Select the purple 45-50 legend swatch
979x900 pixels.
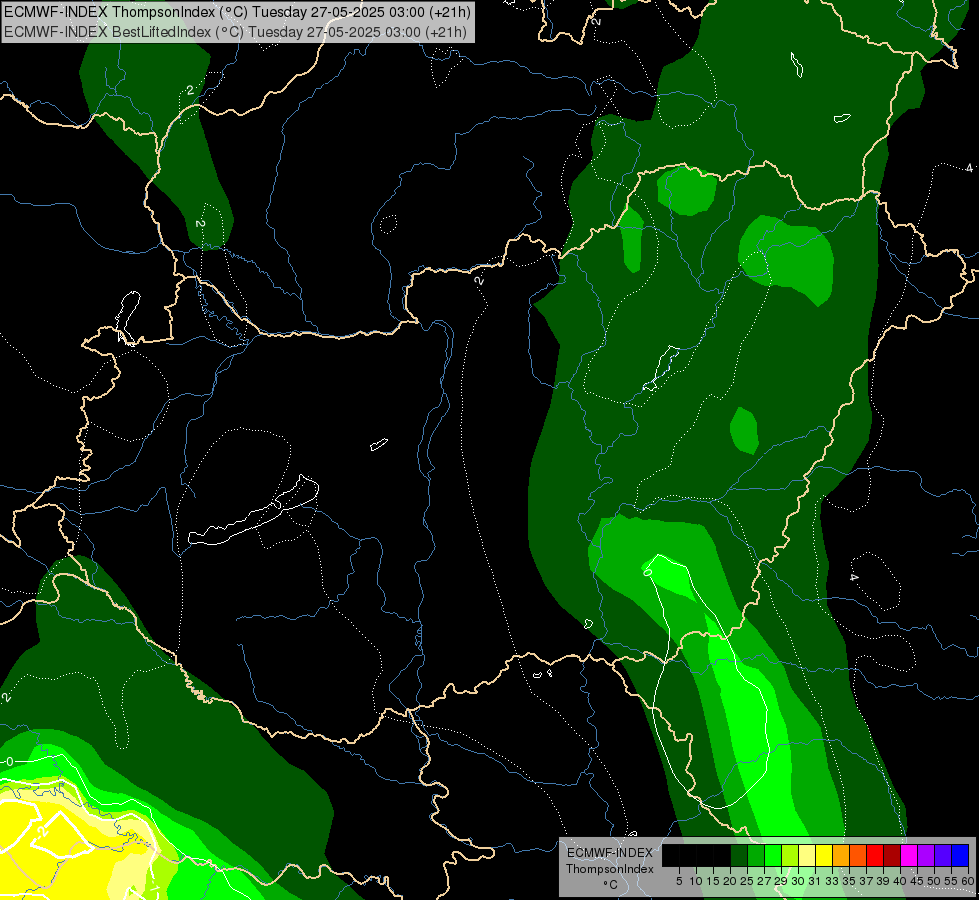pyautogui.click(x=926, y=855)
